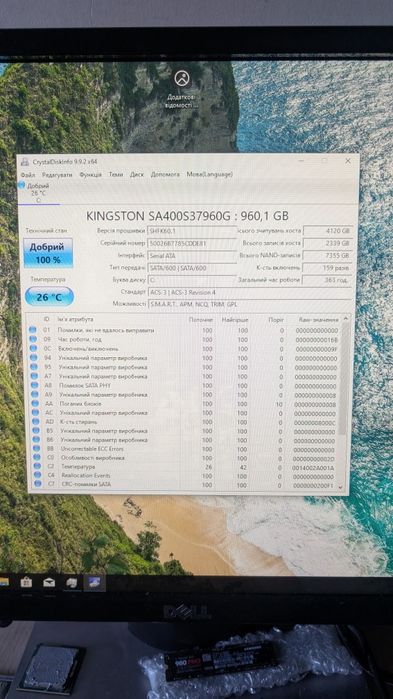The width and height of the screenshot is (393, 699).
Task: Click the standard field ACS-3 Revision 4
Action: click(x=250, y=292)
